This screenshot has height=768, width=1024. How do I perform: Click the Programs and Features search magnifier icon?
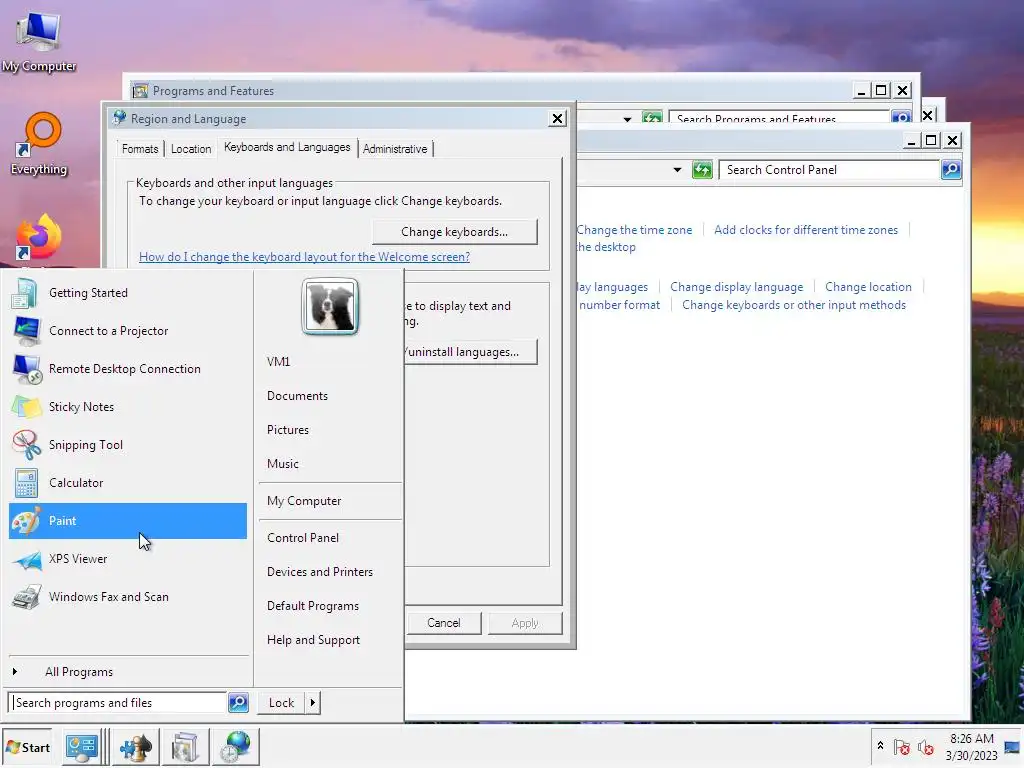tap(901, 118)
